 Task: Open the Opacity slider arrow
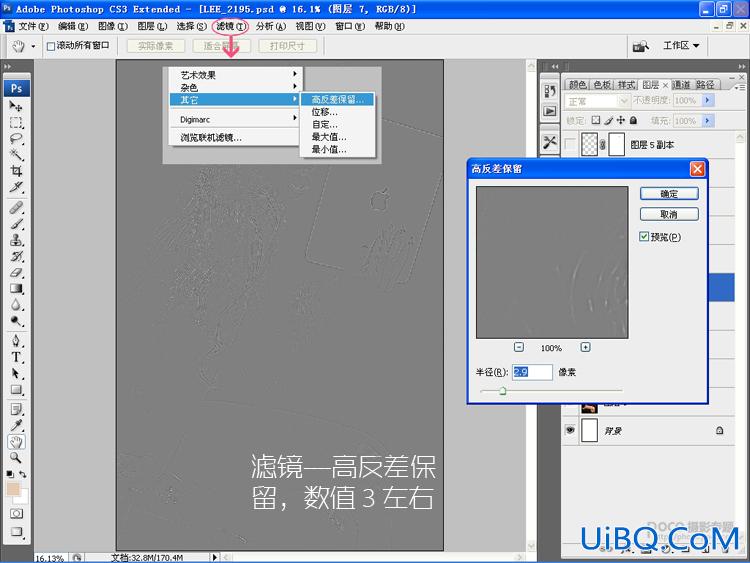coord(707,100)
